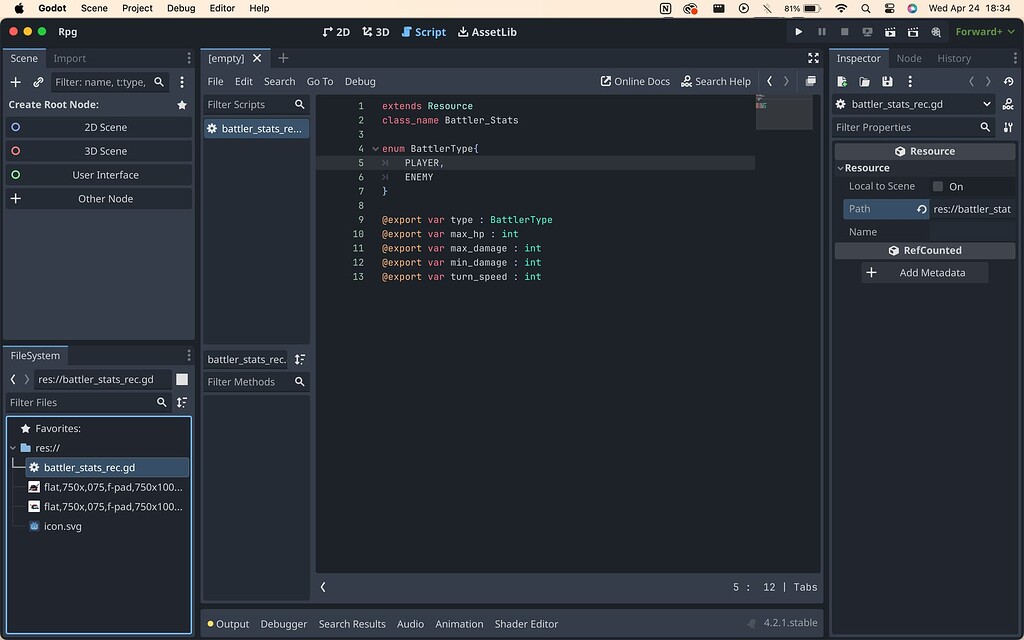
Task: Collapse the Resource section in the Inspector
Action: click(841, 168)
